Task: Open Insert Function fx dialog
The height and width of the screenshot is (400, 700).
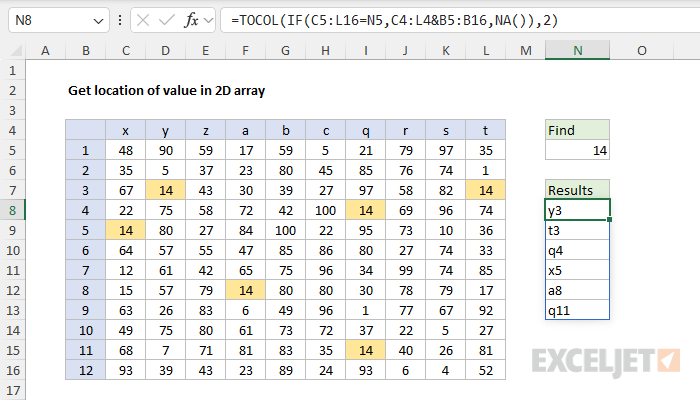Action: tap(192, 20)
